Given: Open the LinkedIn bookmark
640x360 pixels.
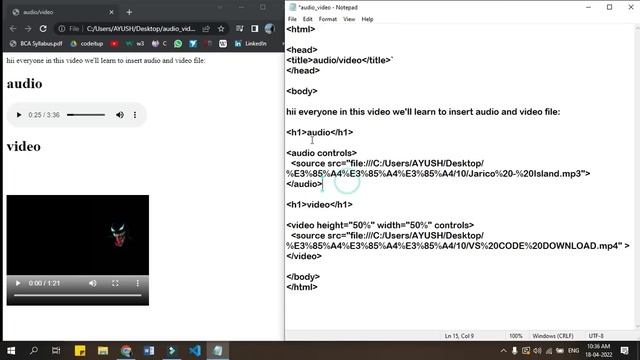Looking at the screenshot, I should [250, 44].
